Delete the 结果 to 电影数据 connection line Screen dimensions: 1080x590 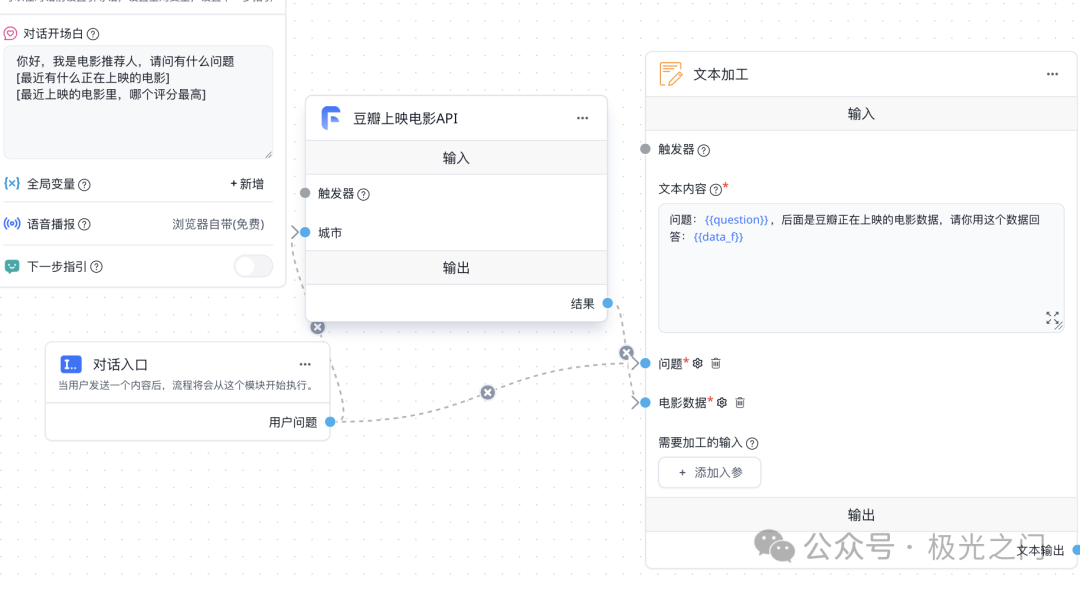point(626,353)
